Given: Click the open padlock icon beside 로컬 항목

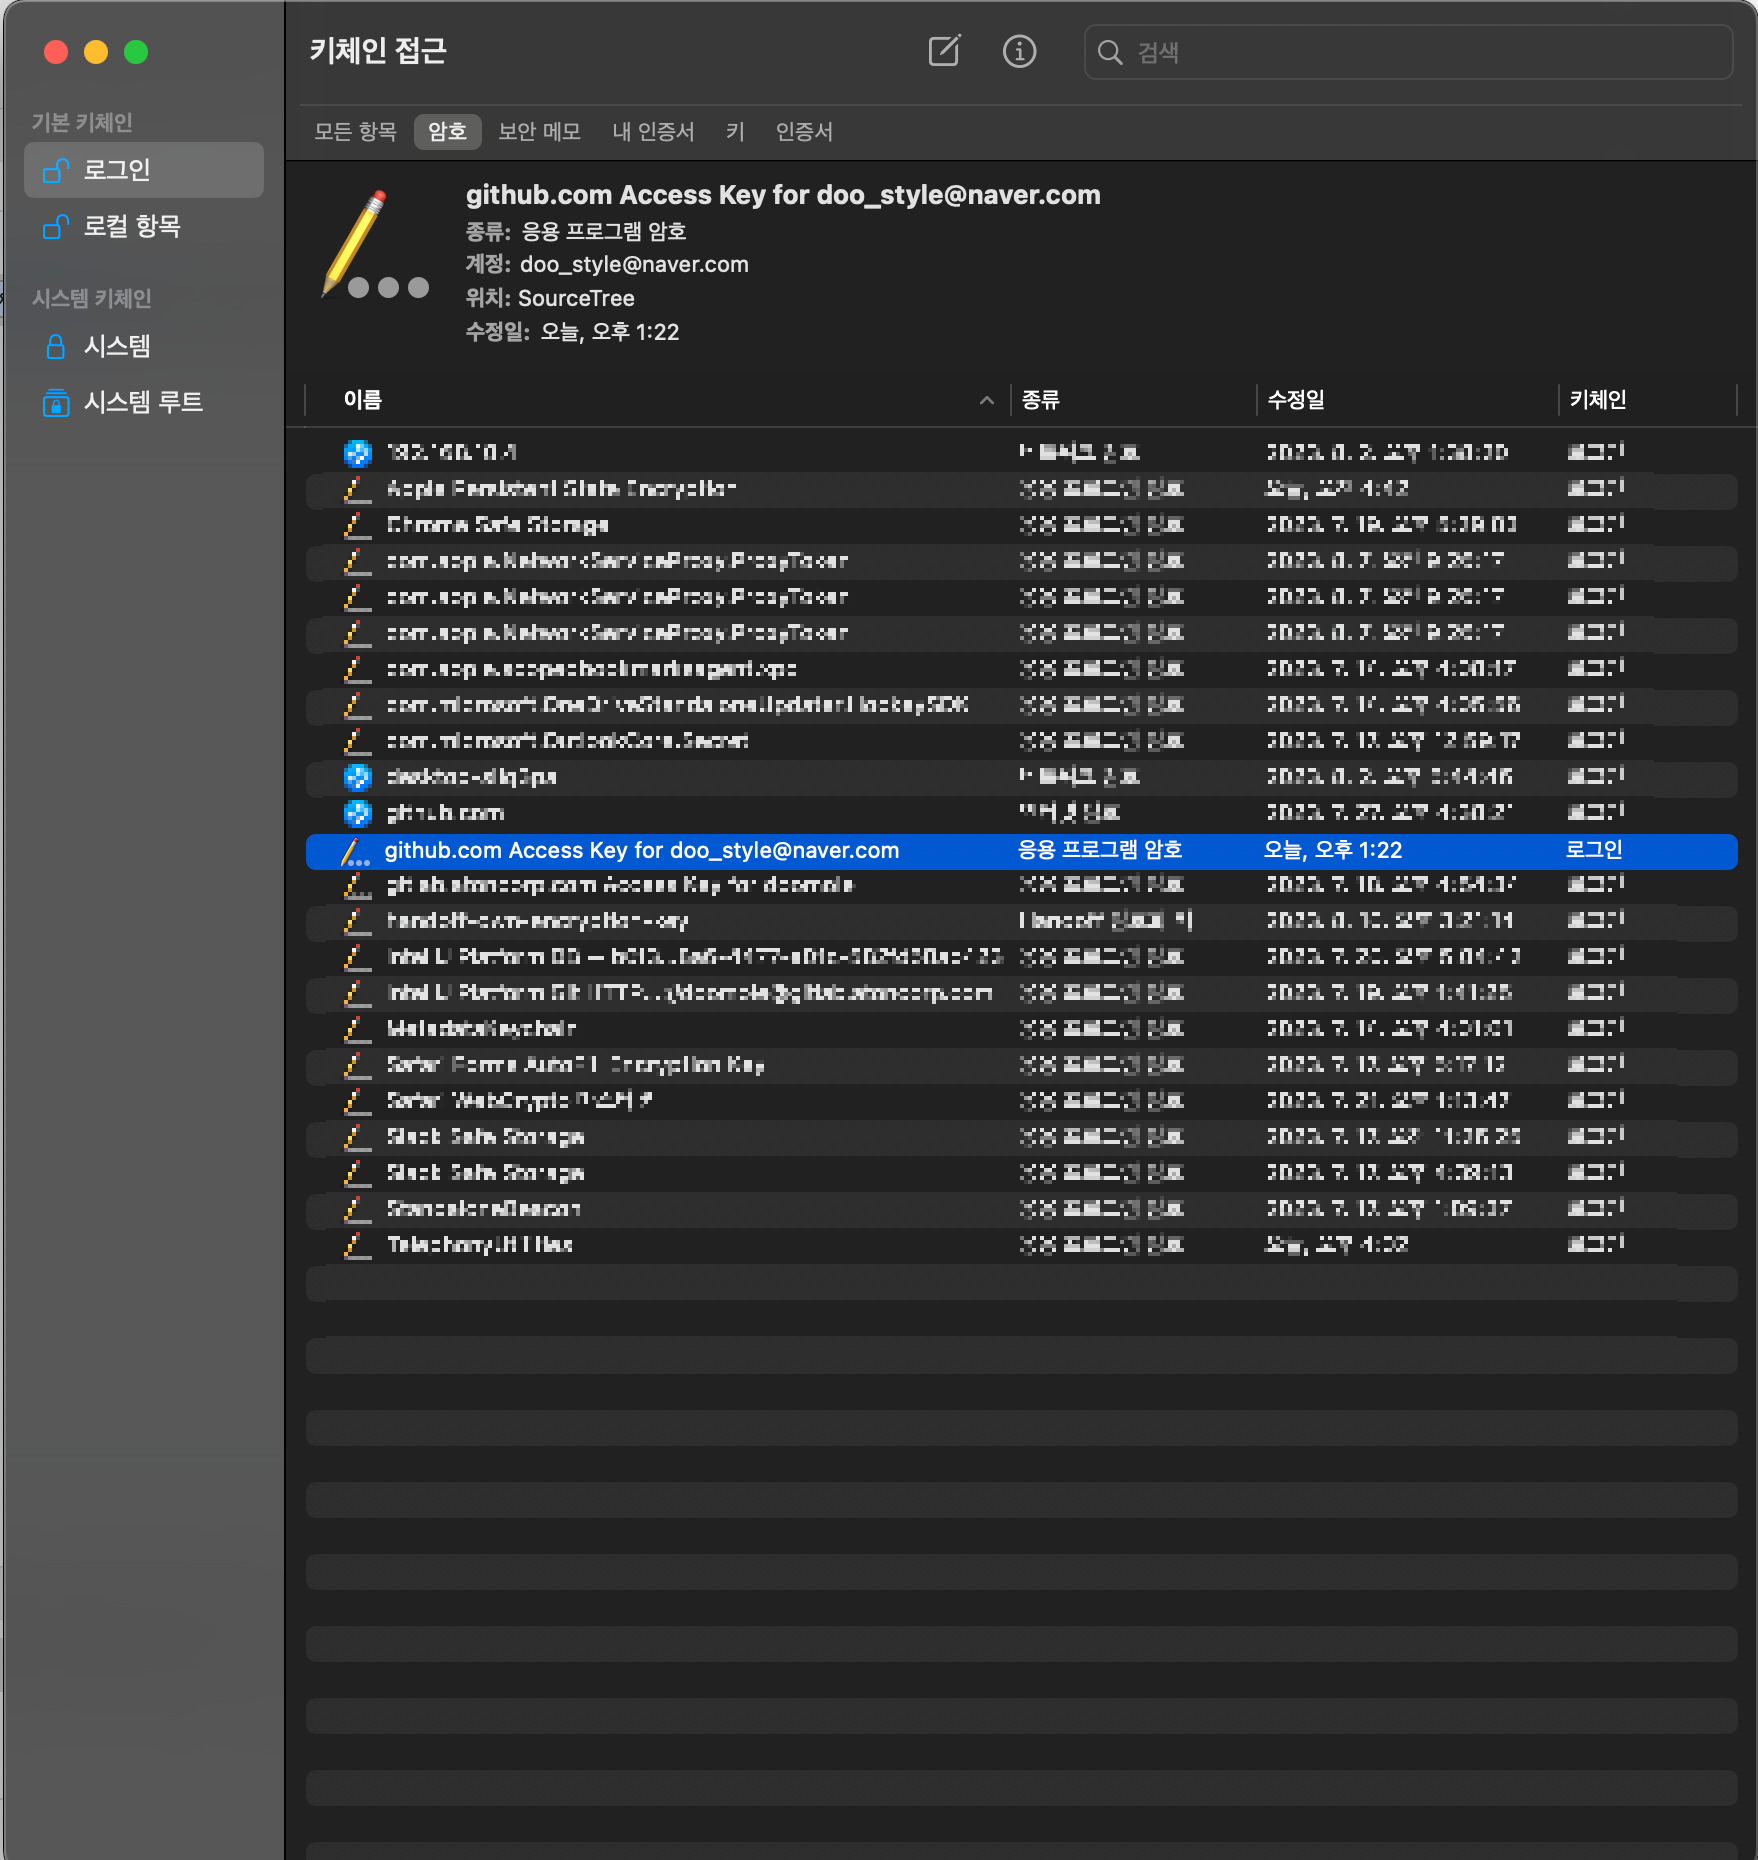Looking at the screenshot, I should tap(56, 227).
